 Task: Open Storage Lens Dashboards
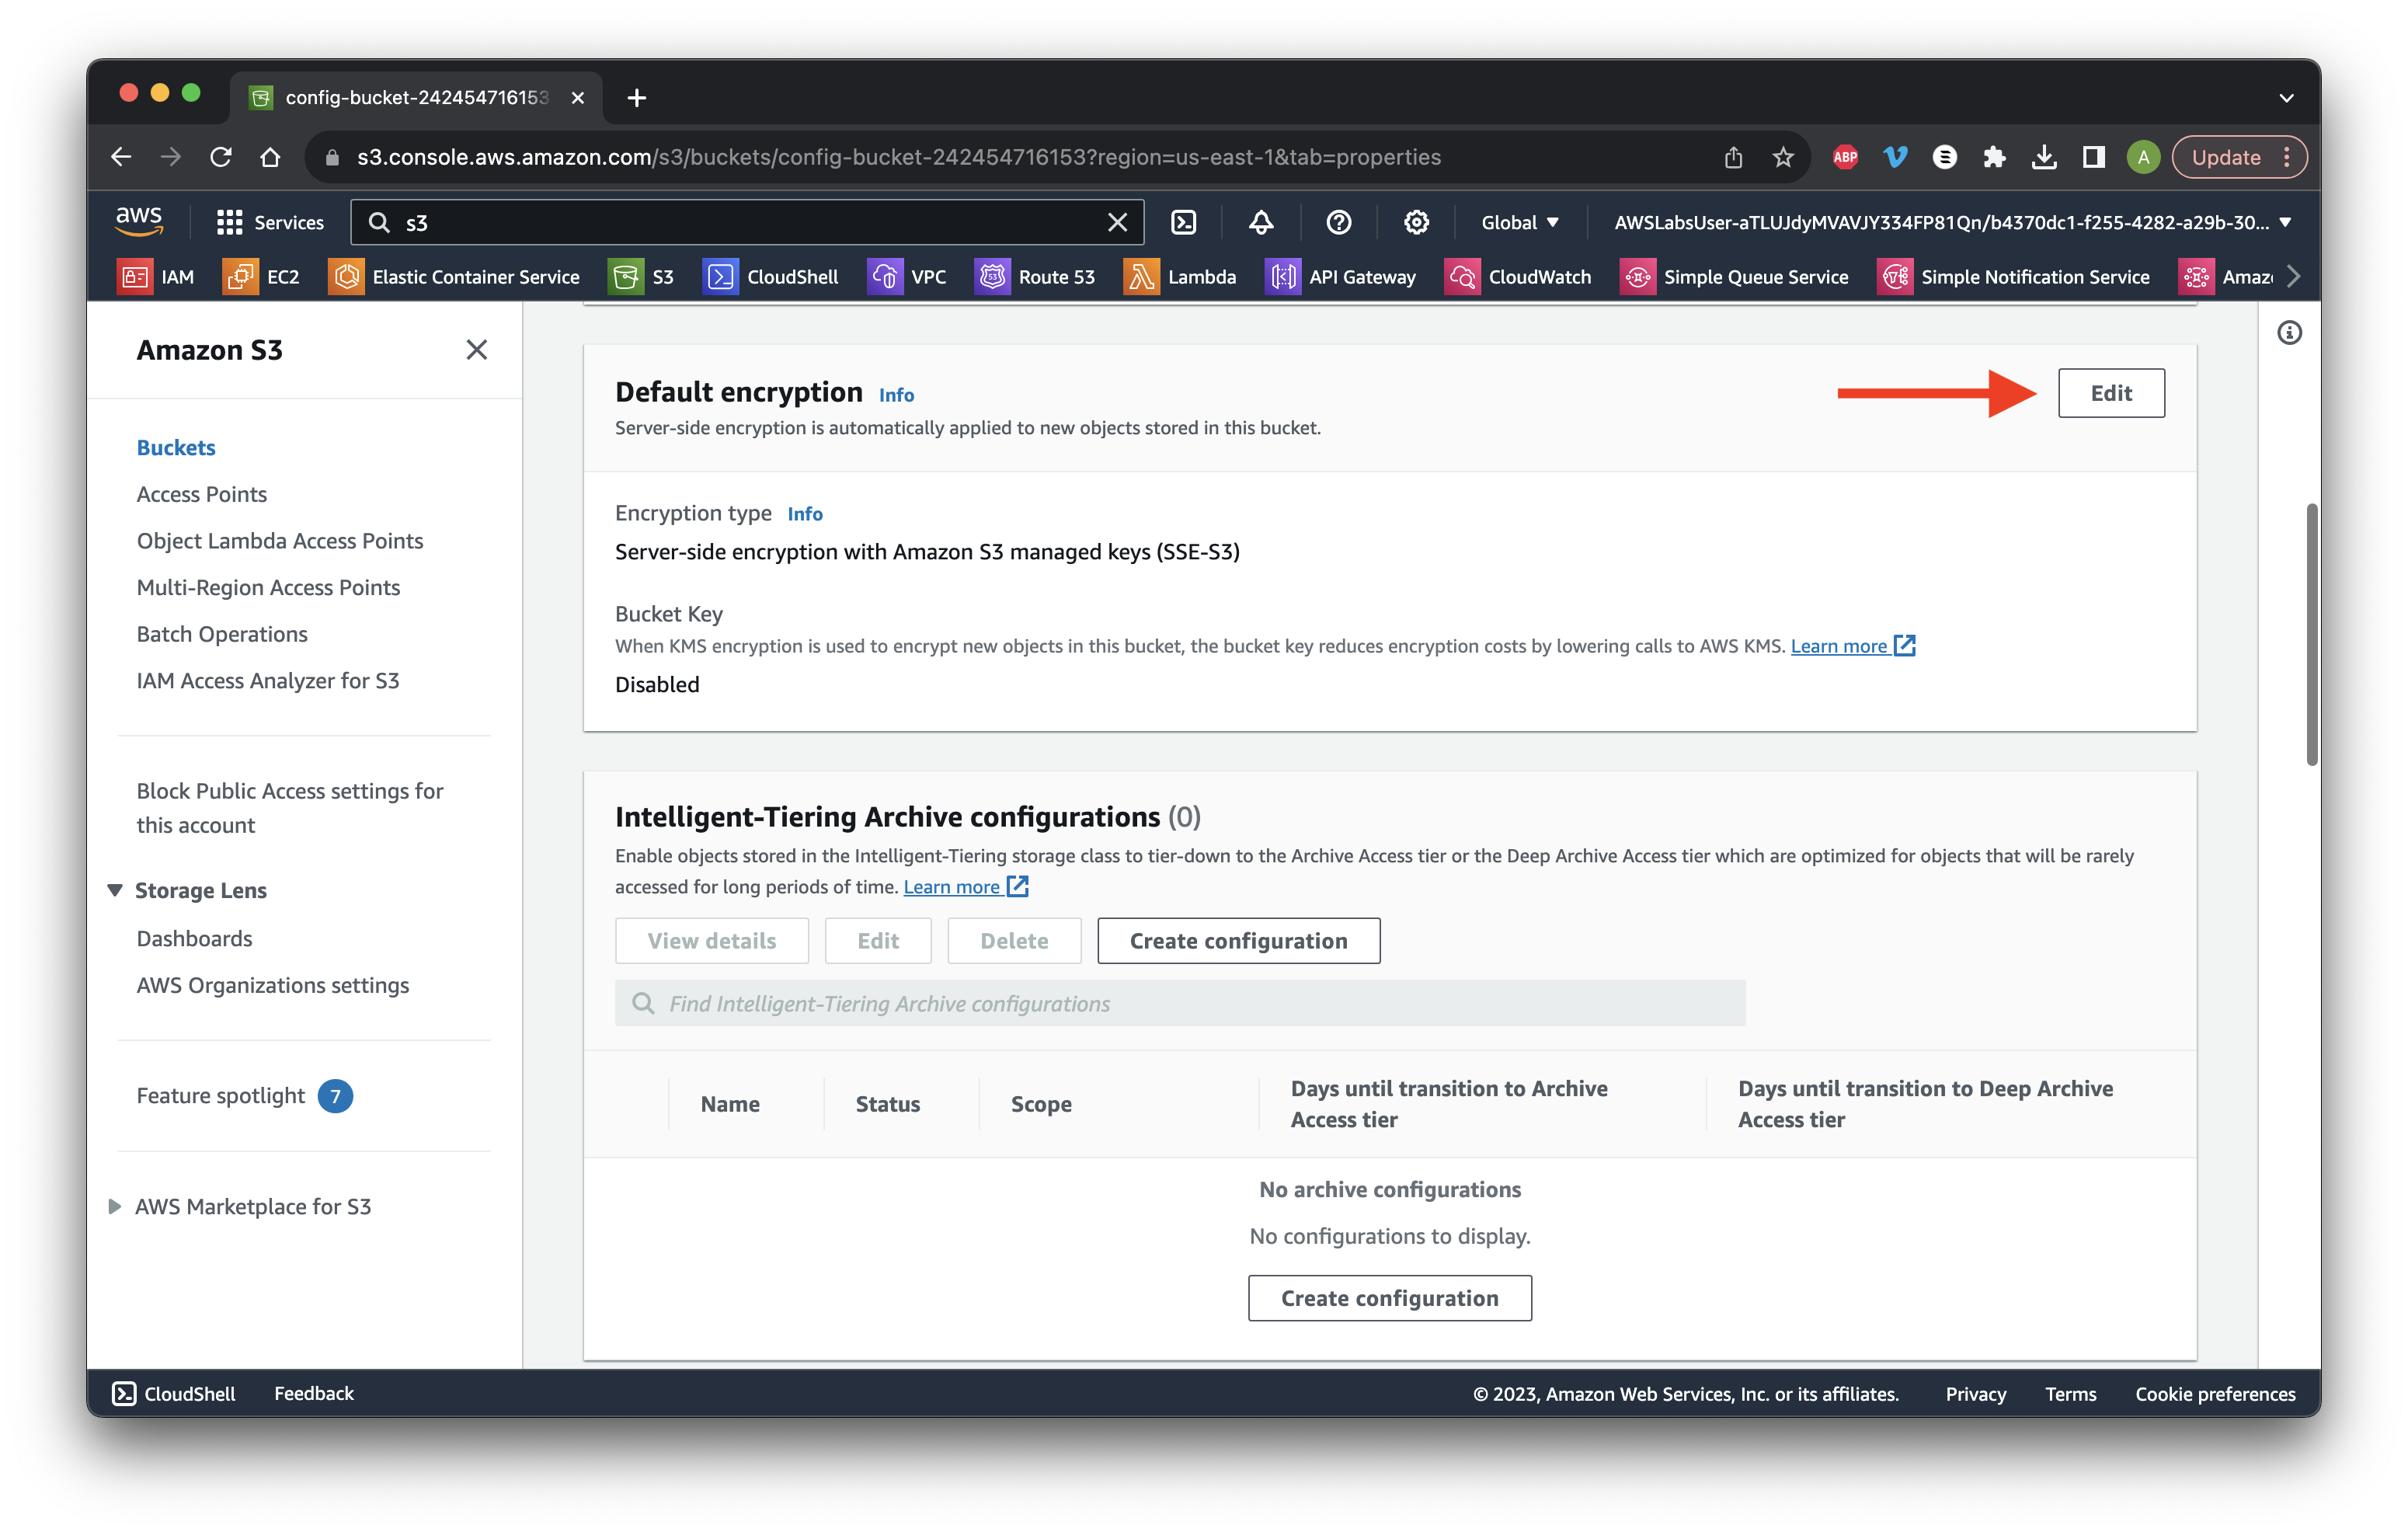point(194,938)
